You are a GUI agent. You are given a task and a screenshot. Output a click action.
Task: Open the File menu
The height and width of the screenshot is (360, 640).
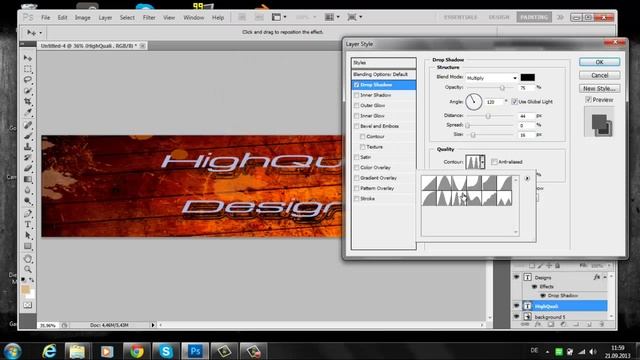[45, 18]
